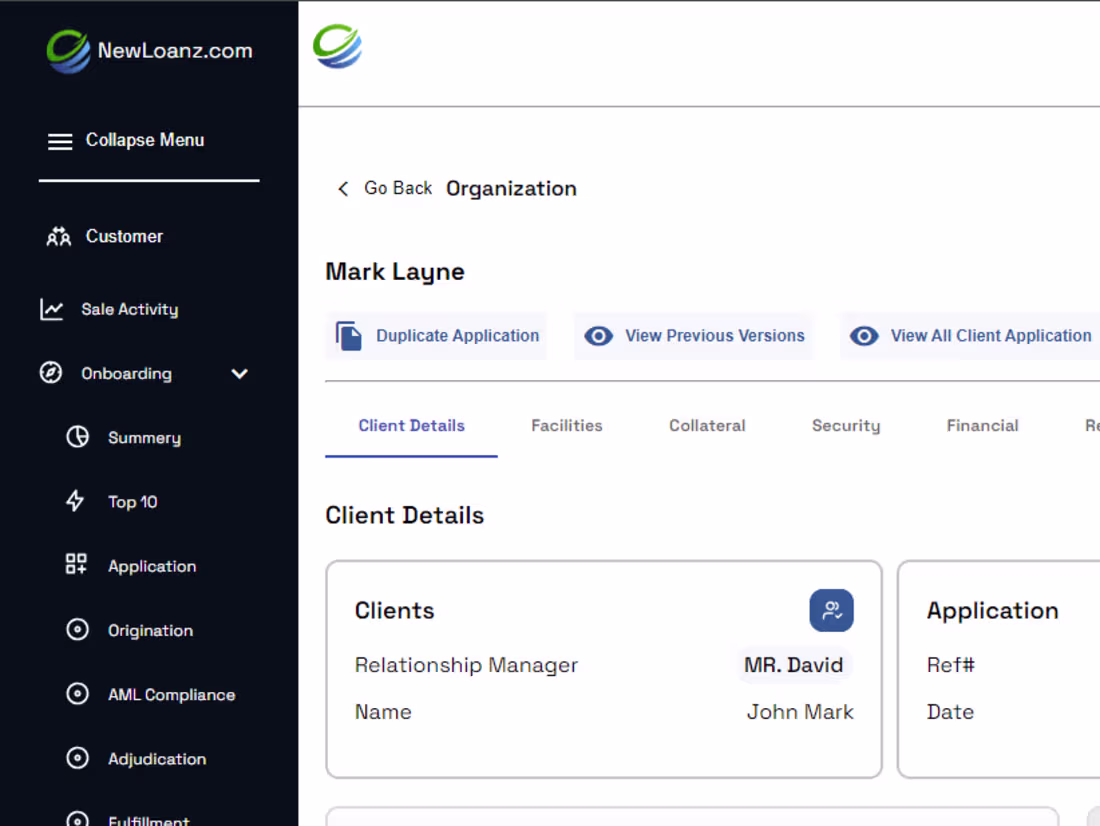
Task: Click View All Client Application button
Action: tap(970, 336)
